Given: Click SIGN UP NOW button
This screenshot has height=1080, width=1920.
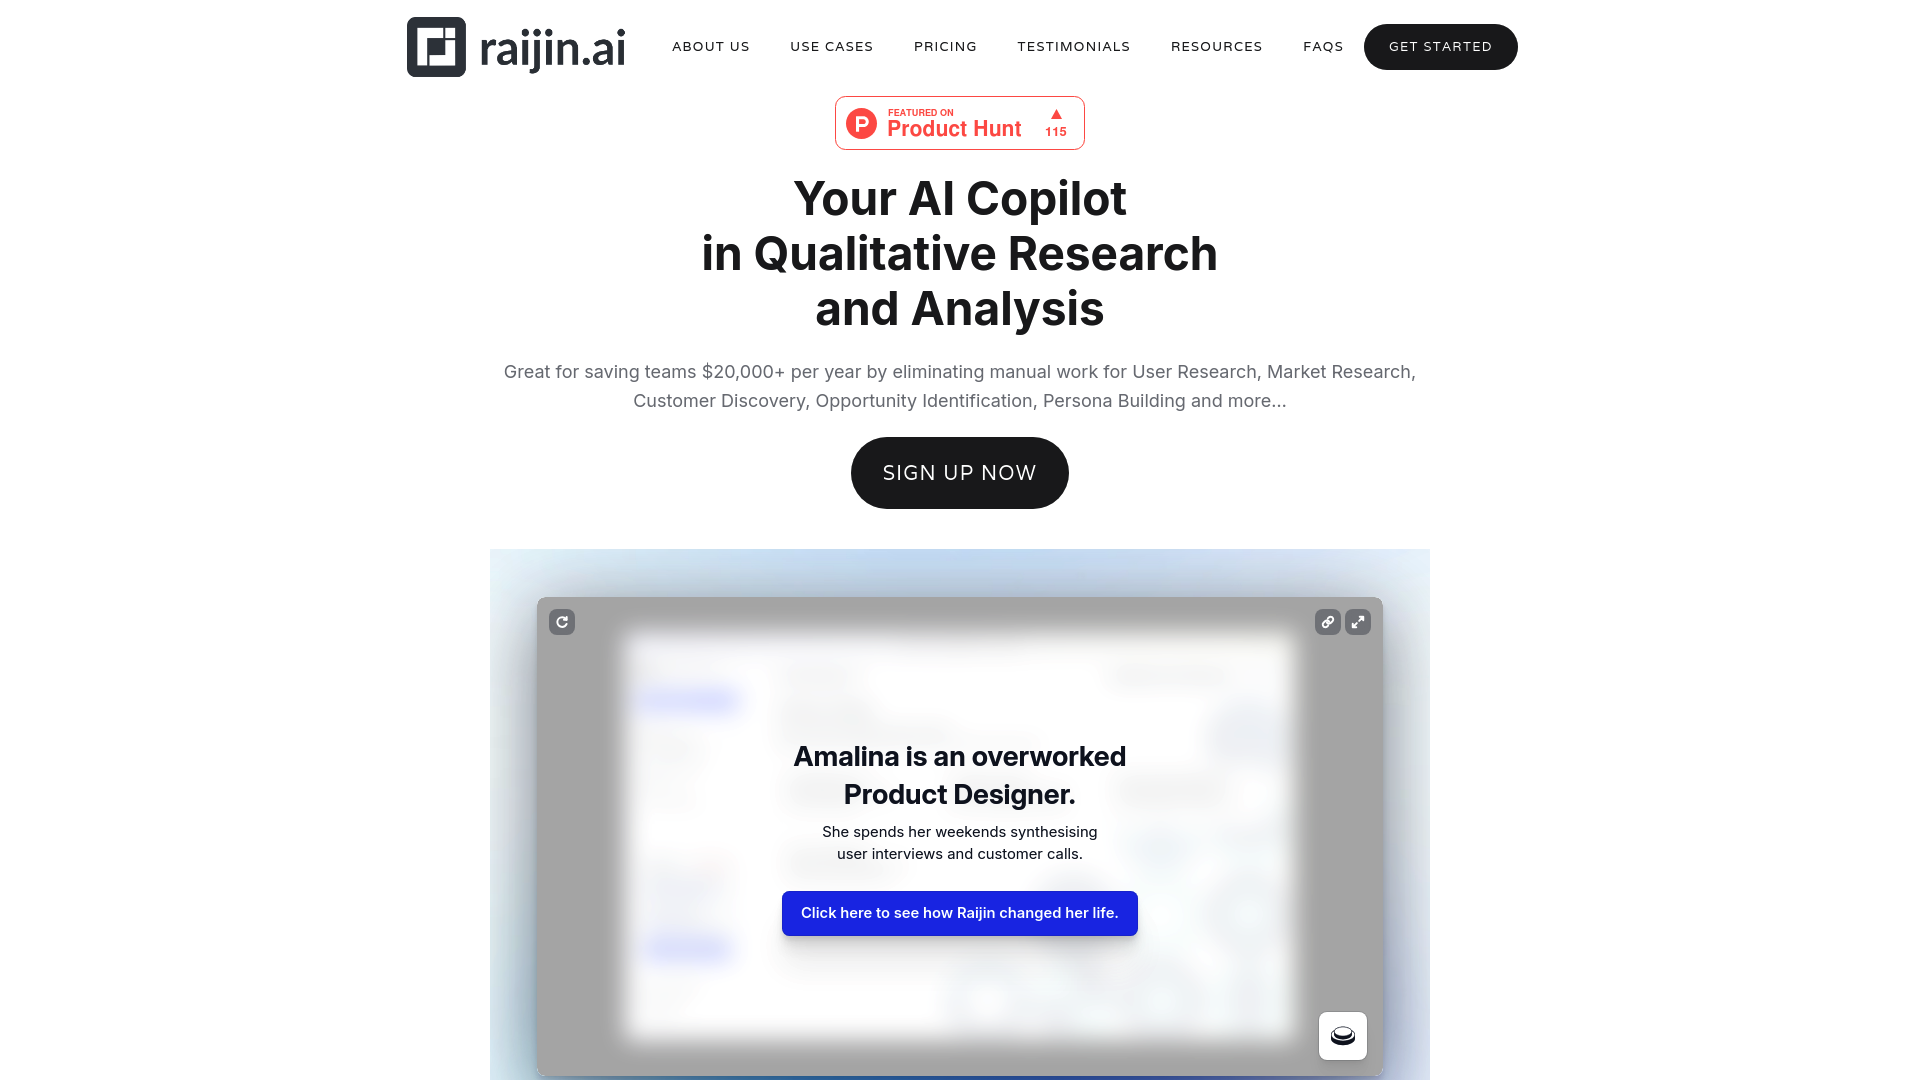Looking at the screenshot, I should tap(960, 472).
